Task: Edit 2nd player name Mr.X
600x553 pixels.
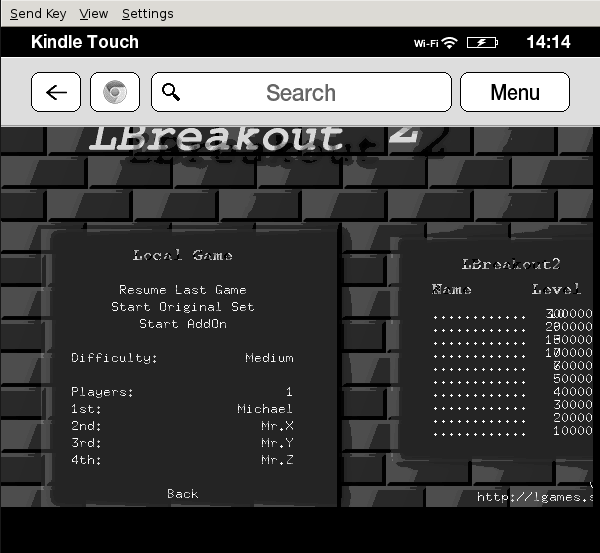Action: pyautogui.click(x=277, y=426)
